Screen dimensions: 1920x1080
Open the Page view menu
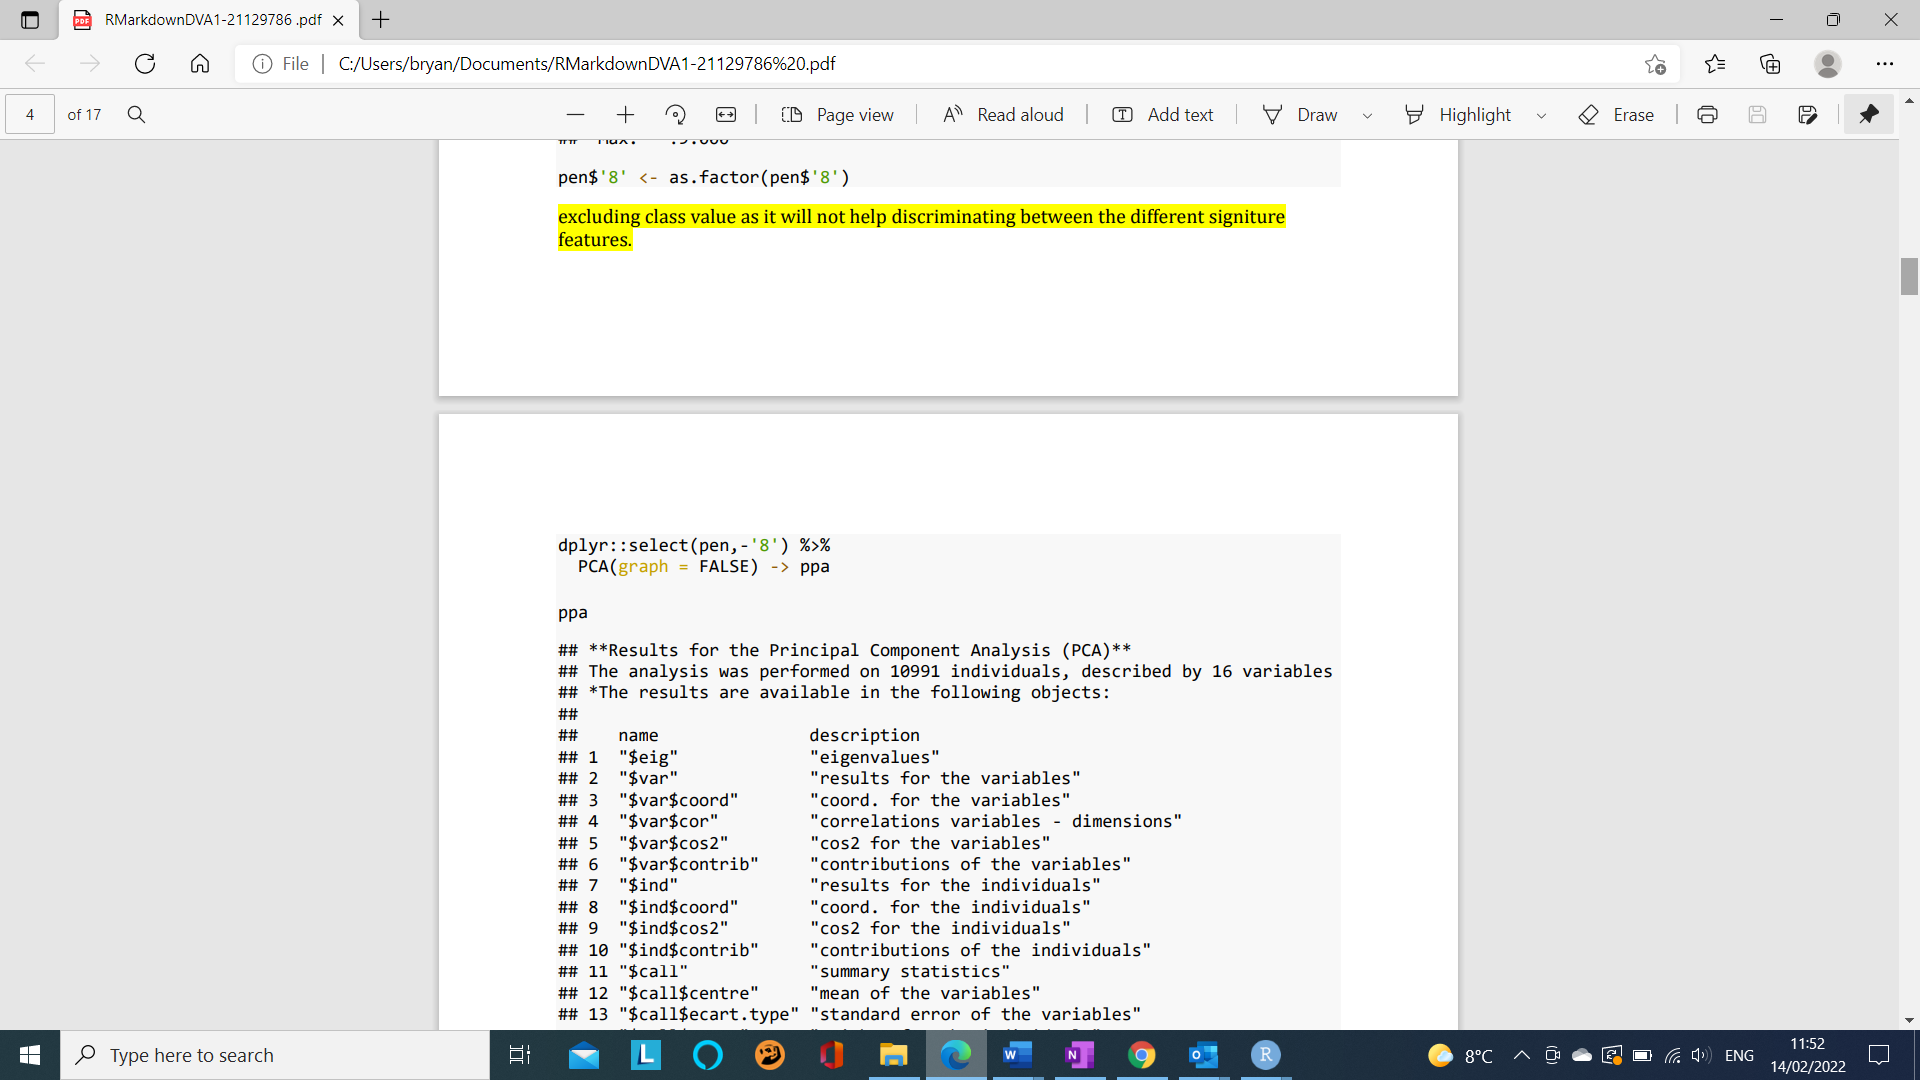tap(838, 114)
